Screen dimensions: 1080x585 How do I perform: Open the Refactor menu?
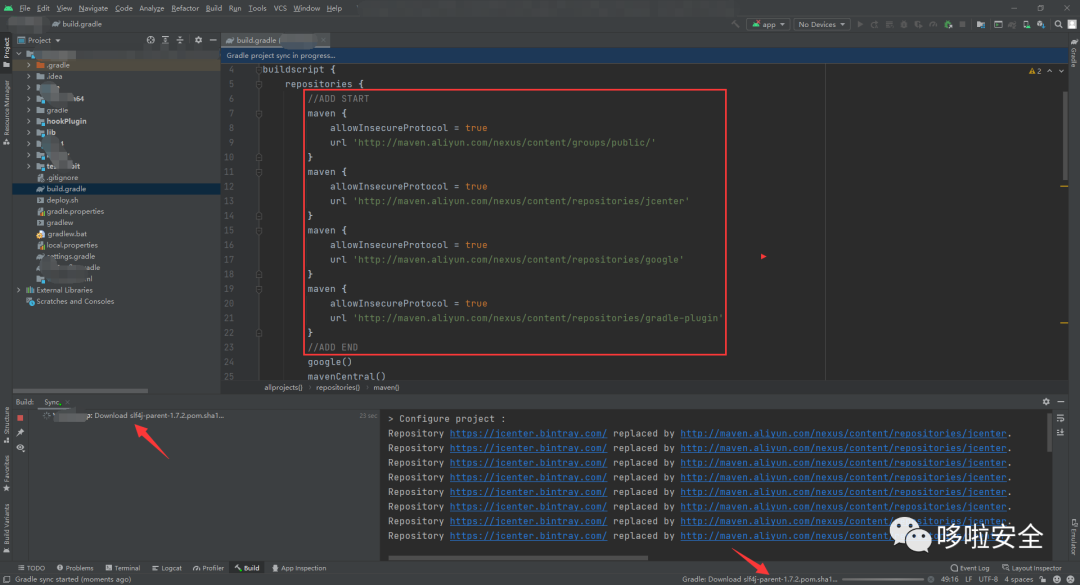pyautogui.click(x=185, y=8)
